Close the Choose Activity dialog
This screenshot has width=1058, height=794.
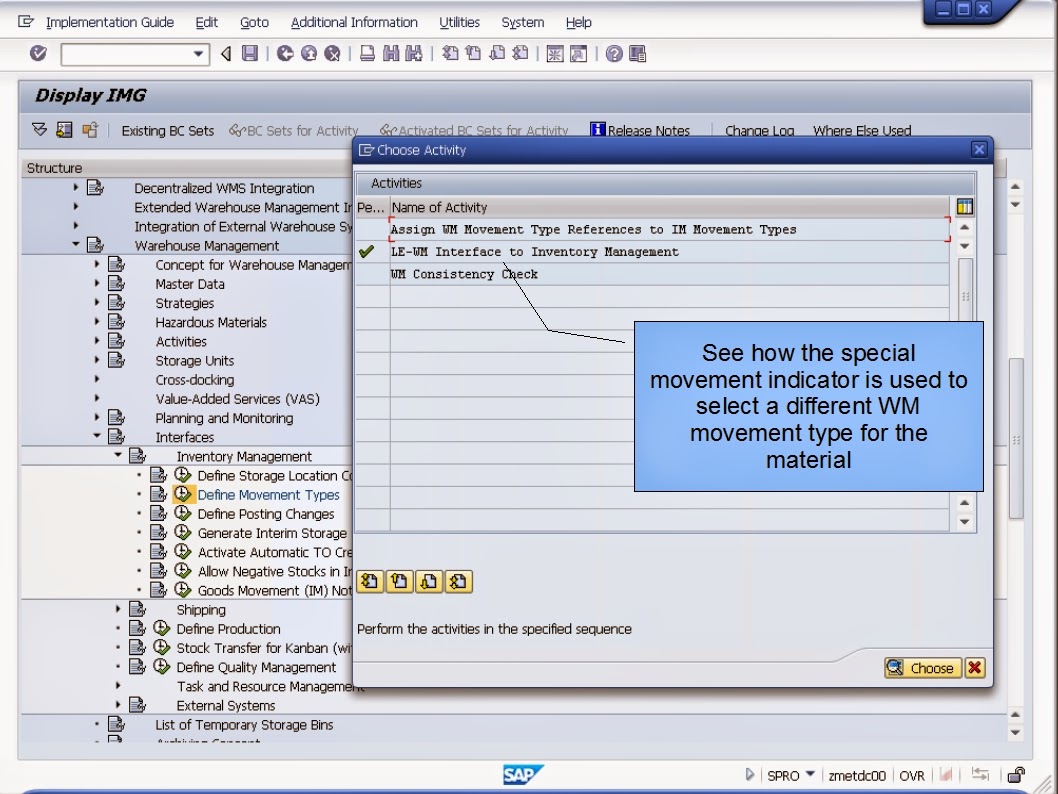(x=979, y=150)
